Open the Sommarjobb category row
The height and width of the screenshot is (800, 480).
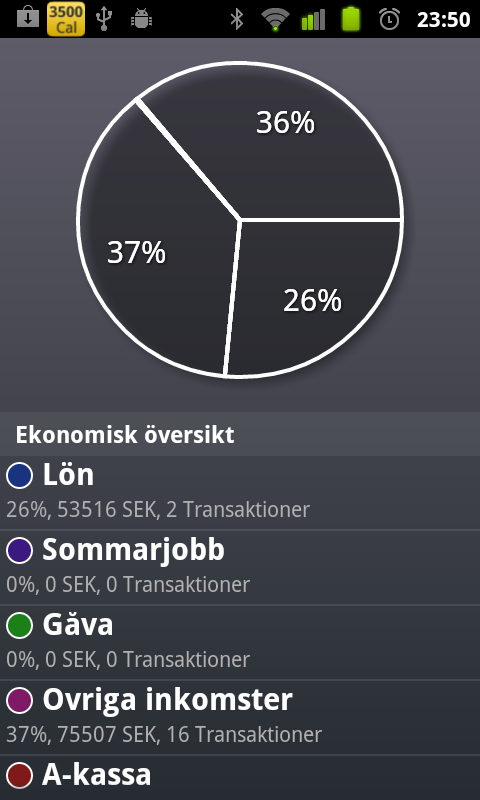click(240, 568)
